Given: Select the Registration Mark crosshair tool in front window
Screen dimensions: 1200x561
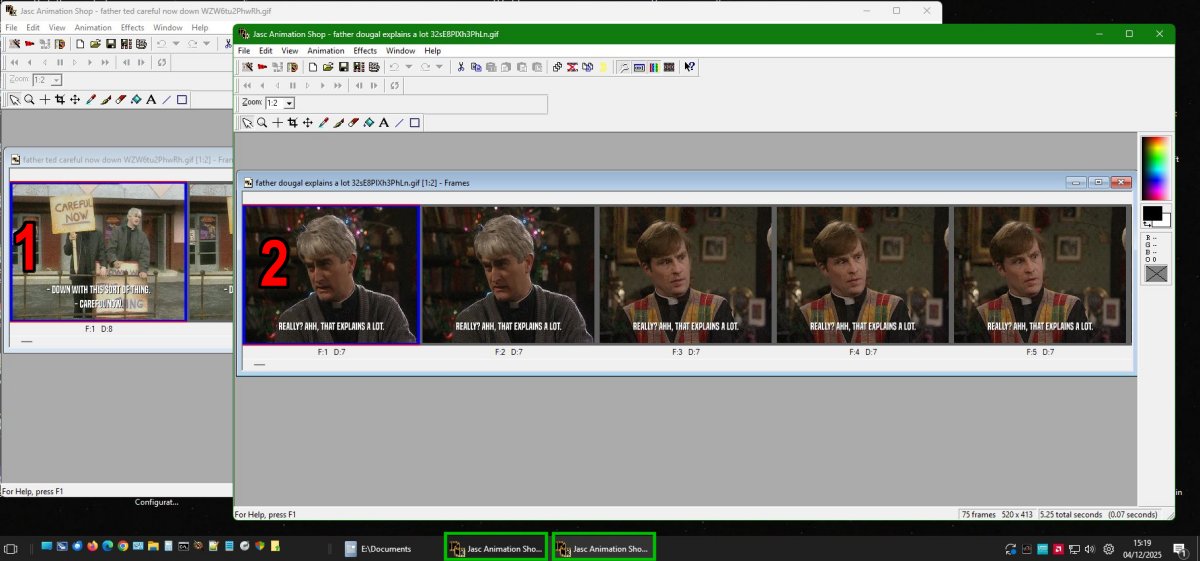Looking at the screenshot, I should coord(277,123).
